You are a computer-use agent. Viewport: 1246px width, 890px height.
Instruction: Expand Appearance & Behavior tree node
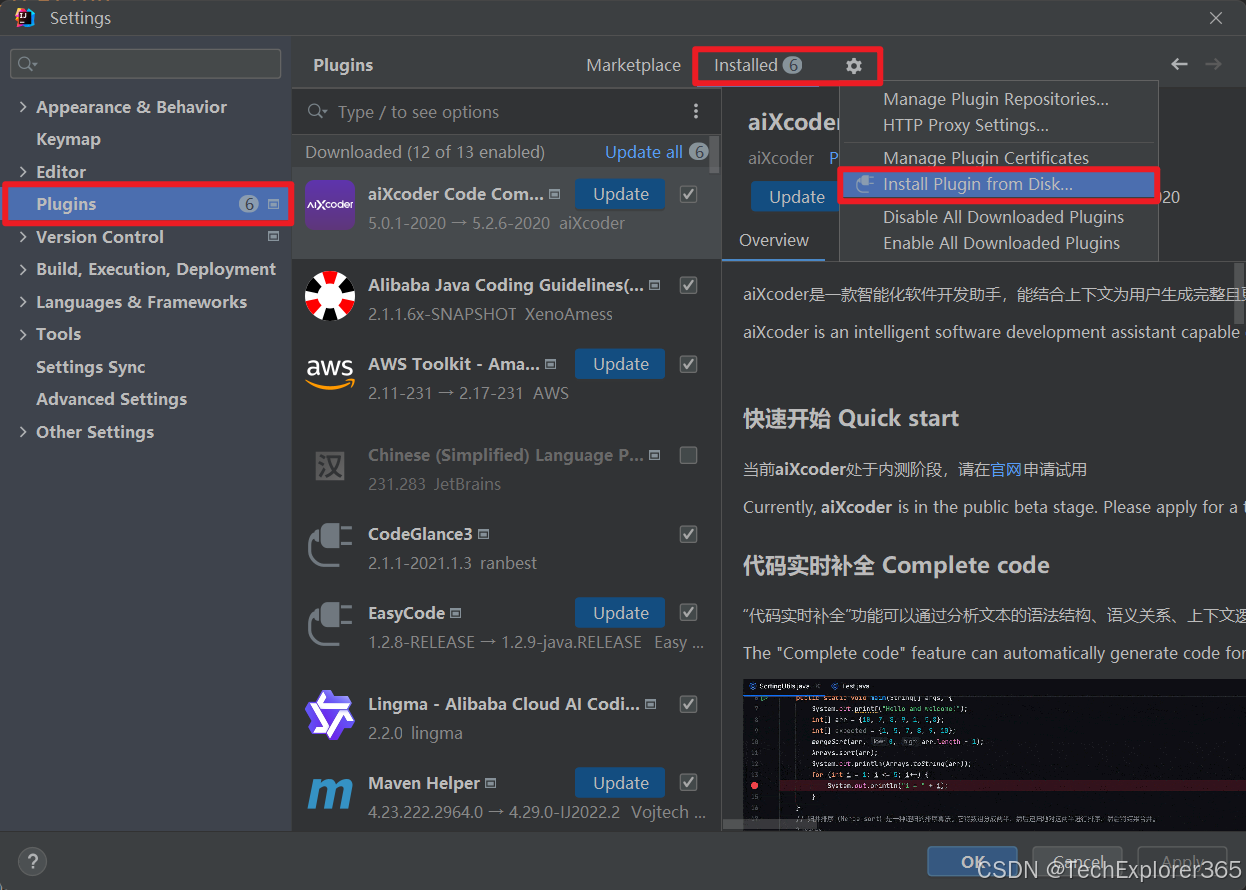point(23,107)
